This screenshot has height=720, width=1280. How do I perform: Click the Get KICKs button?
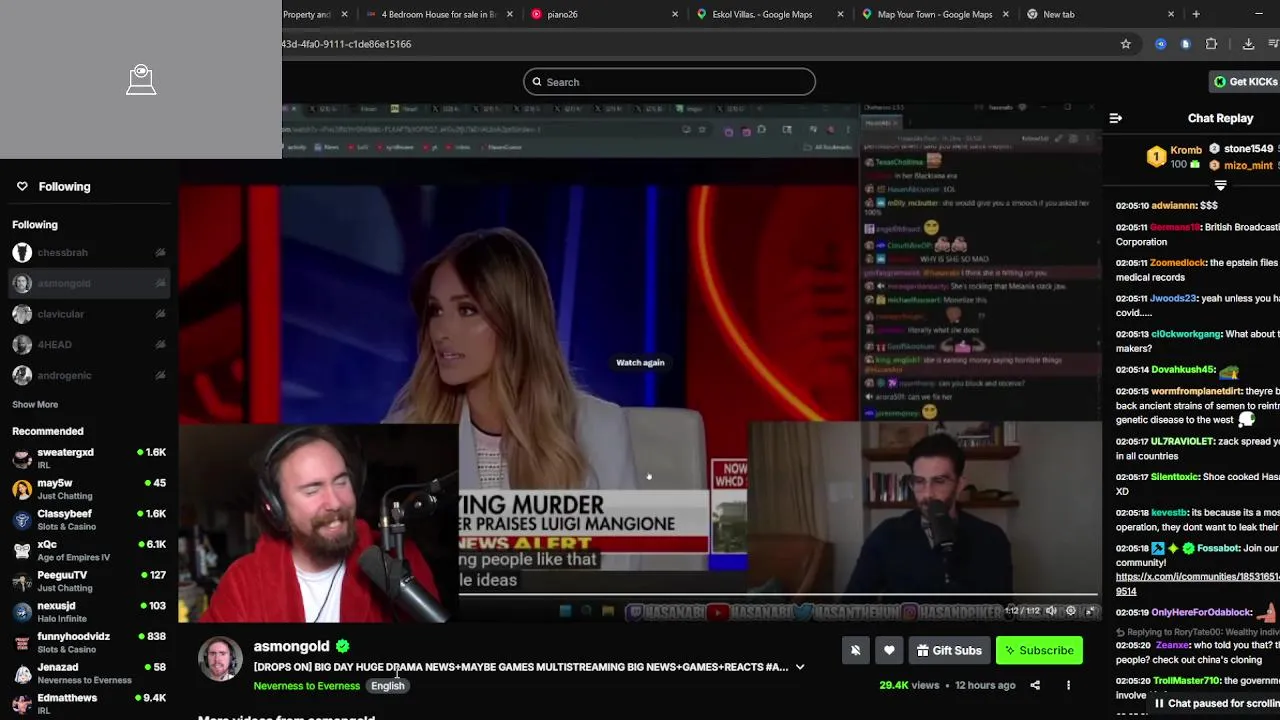point(1245,82)
